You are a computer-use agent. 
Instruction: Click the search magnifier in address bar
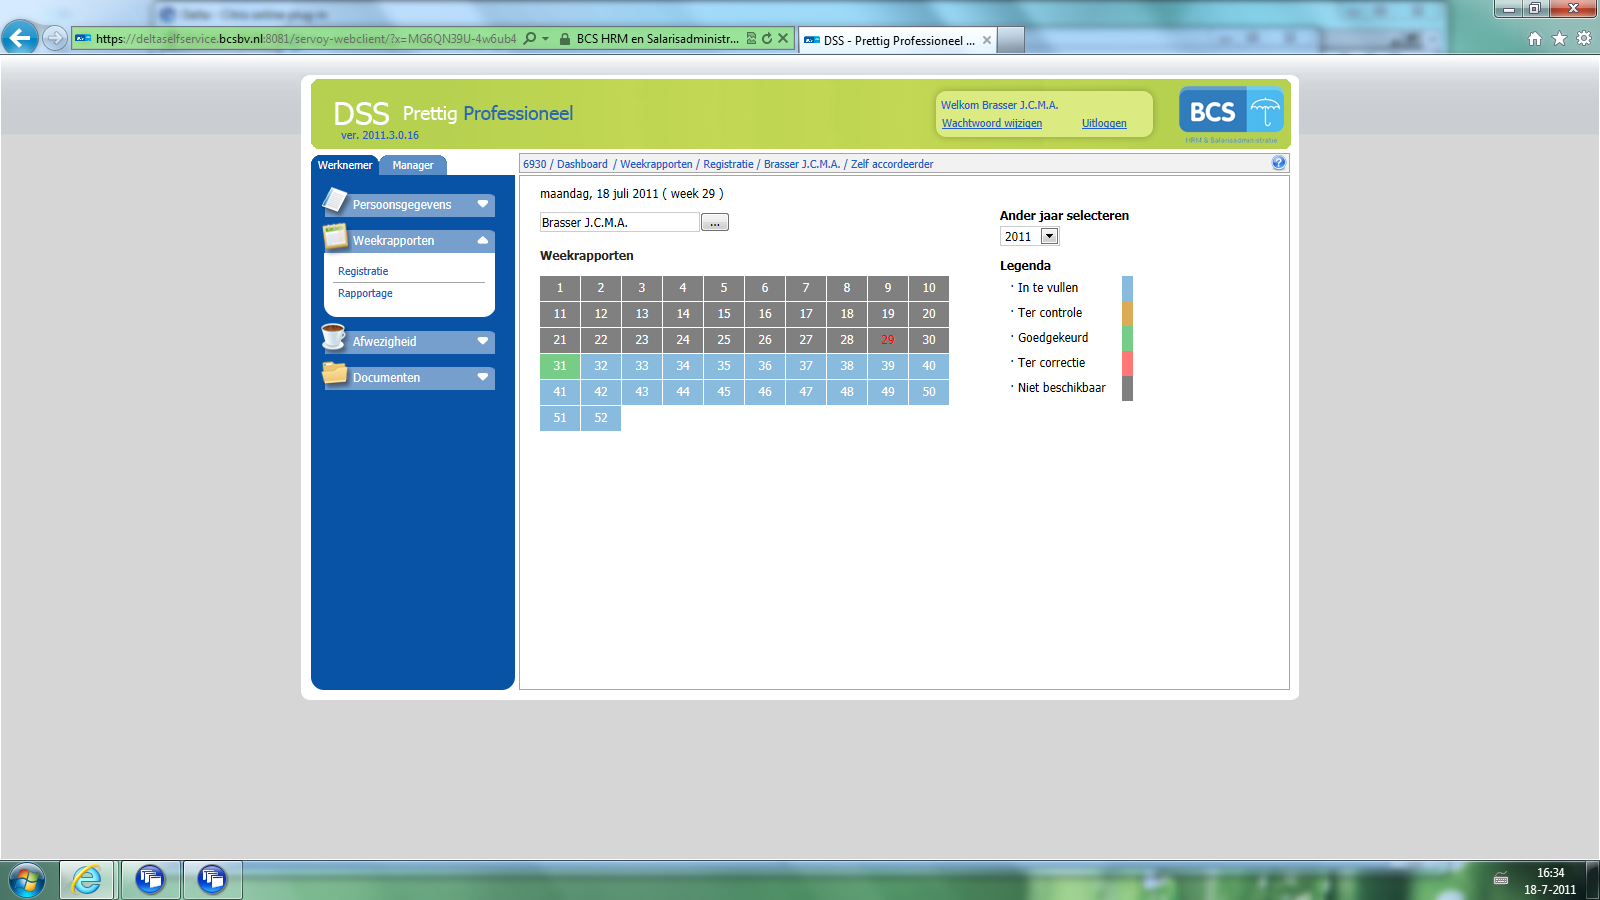coord(530,39)
